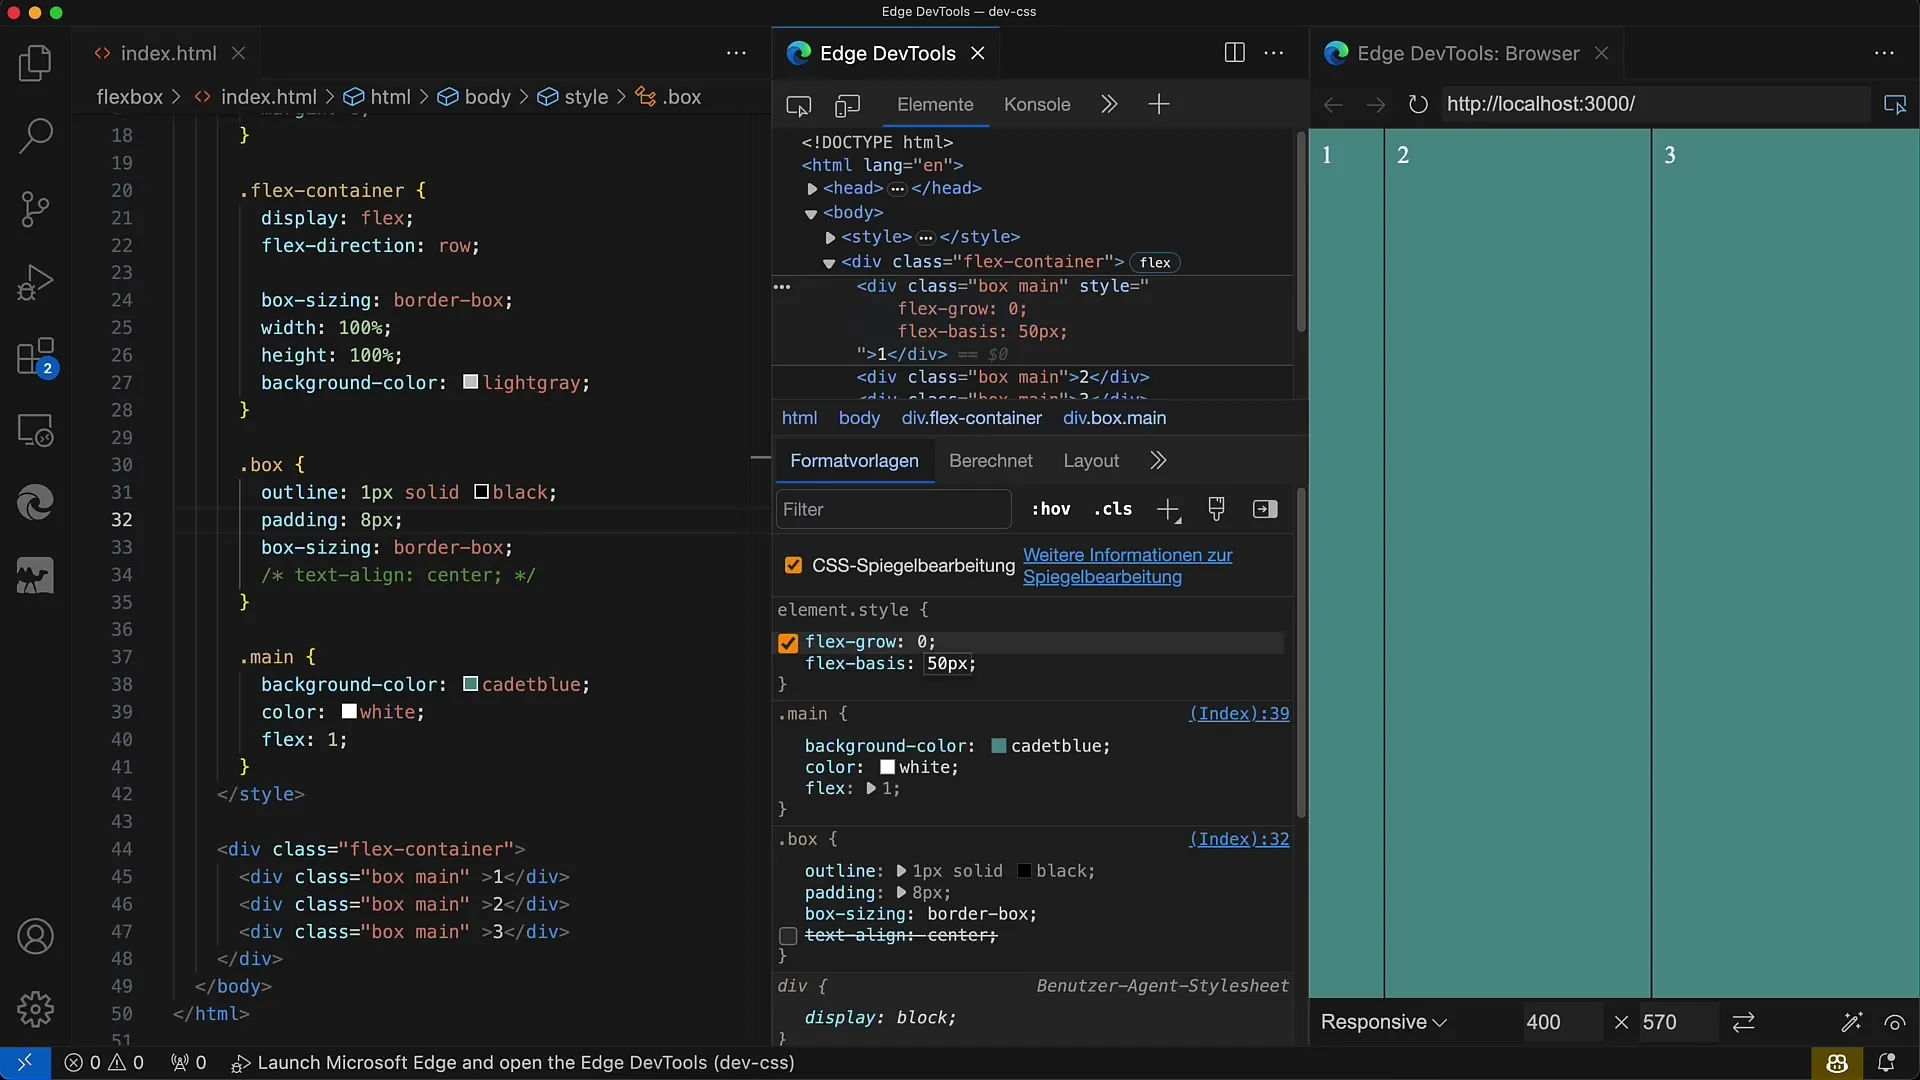
Task: Open the Extensions view
Action: (x=36, y=357)
